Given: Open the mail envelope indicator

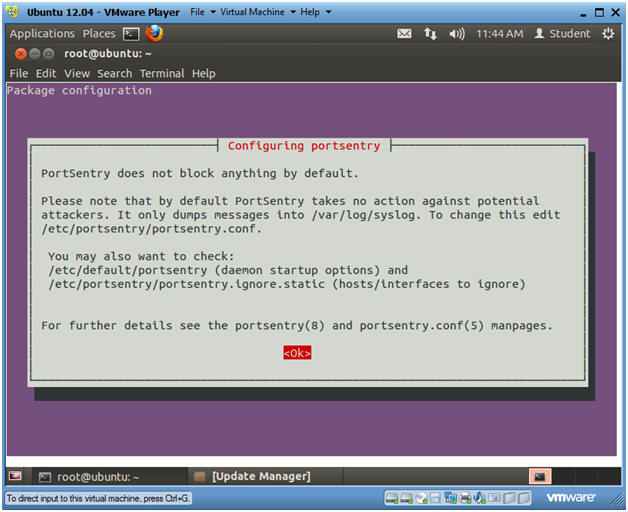Looking at the screenshot, I should pyautogui.click(x=404, y=34).
